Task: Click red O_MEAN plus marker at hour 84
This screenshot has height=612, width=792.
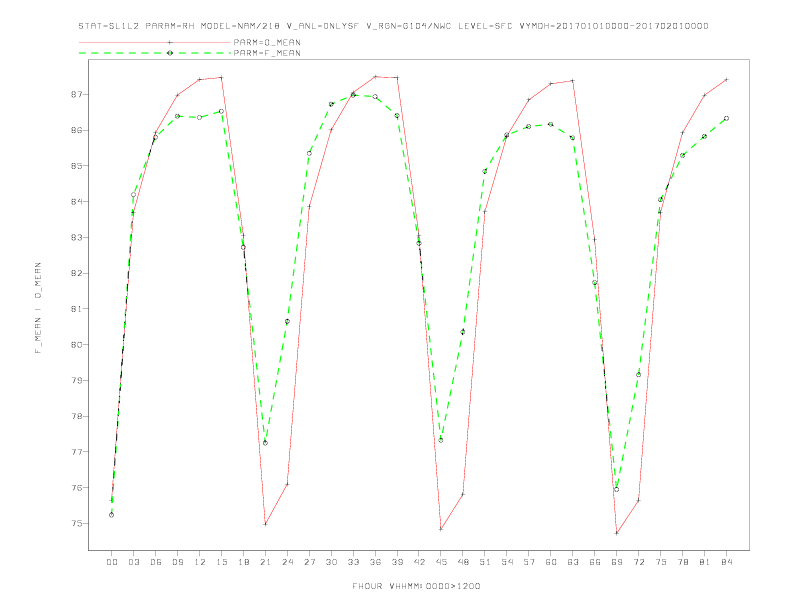Action: pos(726,79)
